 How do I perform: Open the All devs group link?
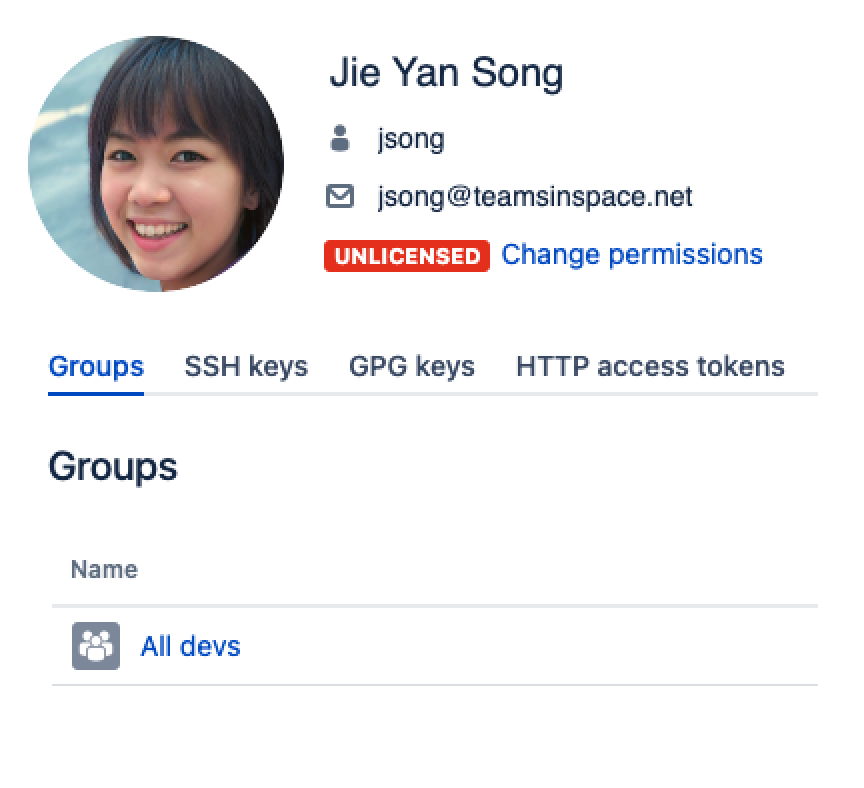(191, 646)
